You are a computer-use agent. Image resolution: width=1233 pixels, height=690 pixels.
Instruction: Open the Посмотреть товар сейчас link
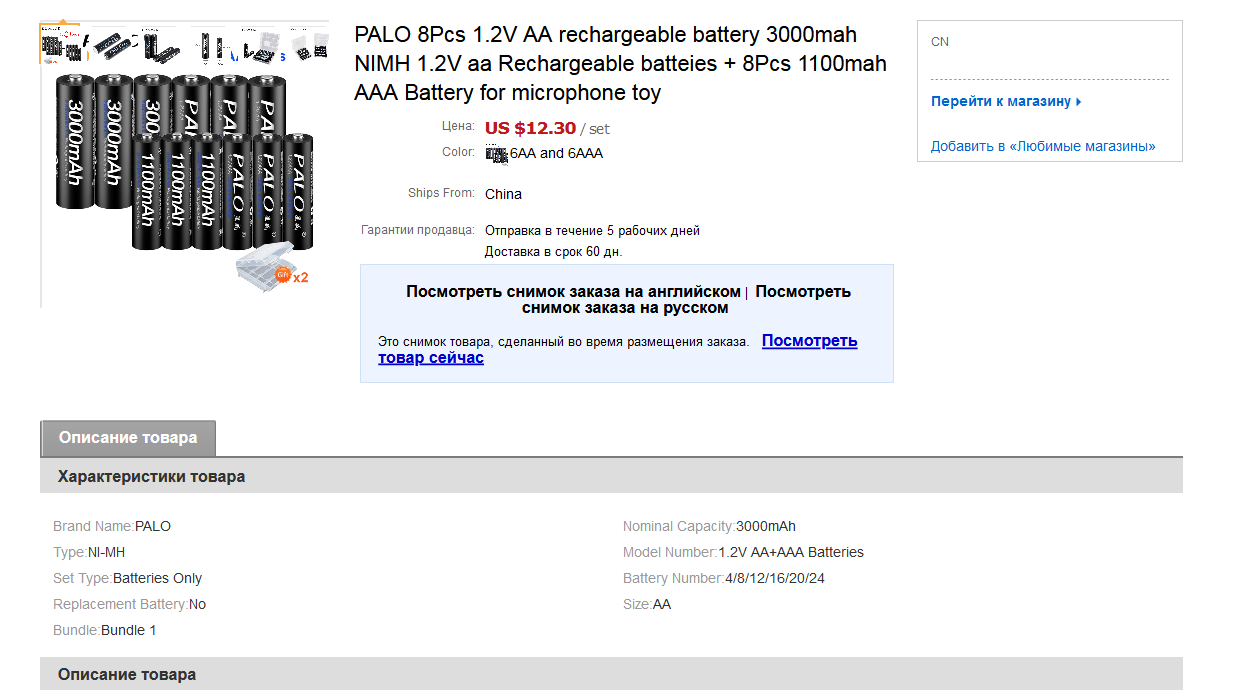click(809, 341)
